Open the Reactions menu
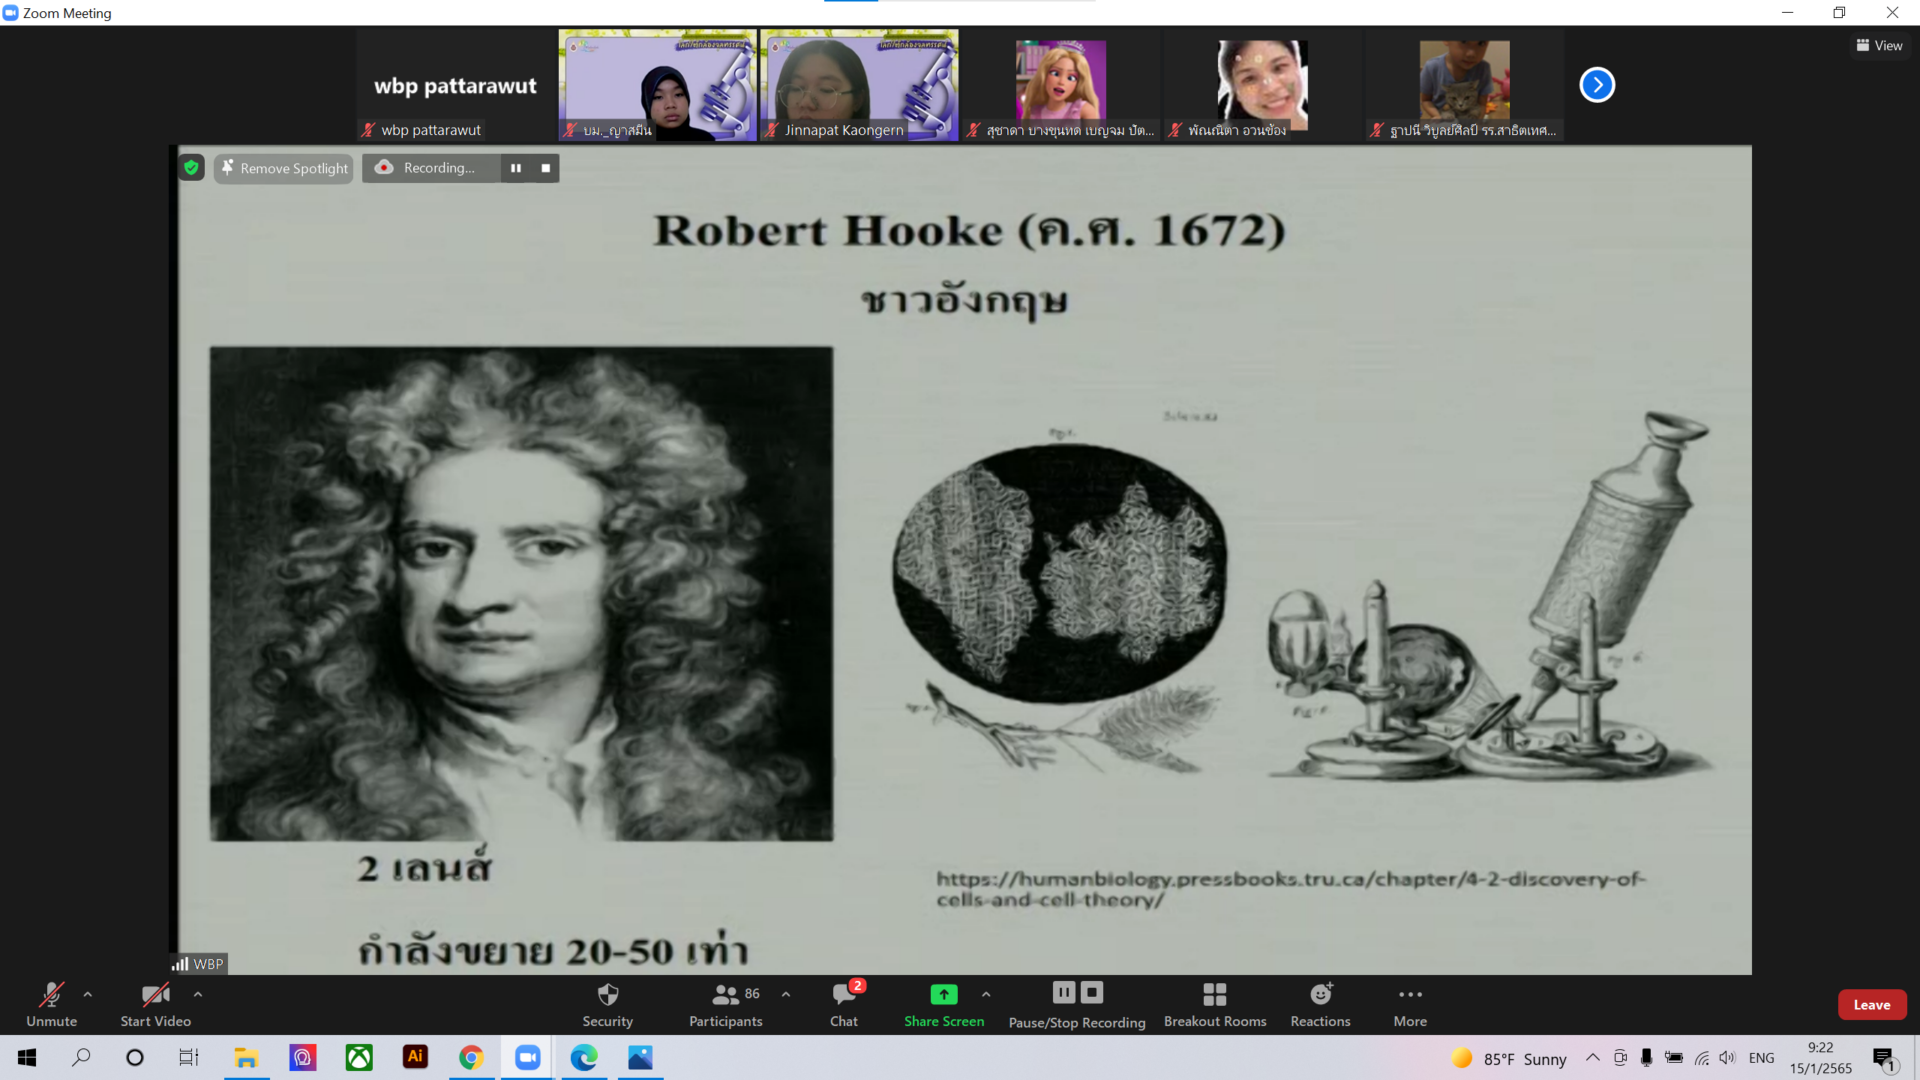 [1320, 1003]
